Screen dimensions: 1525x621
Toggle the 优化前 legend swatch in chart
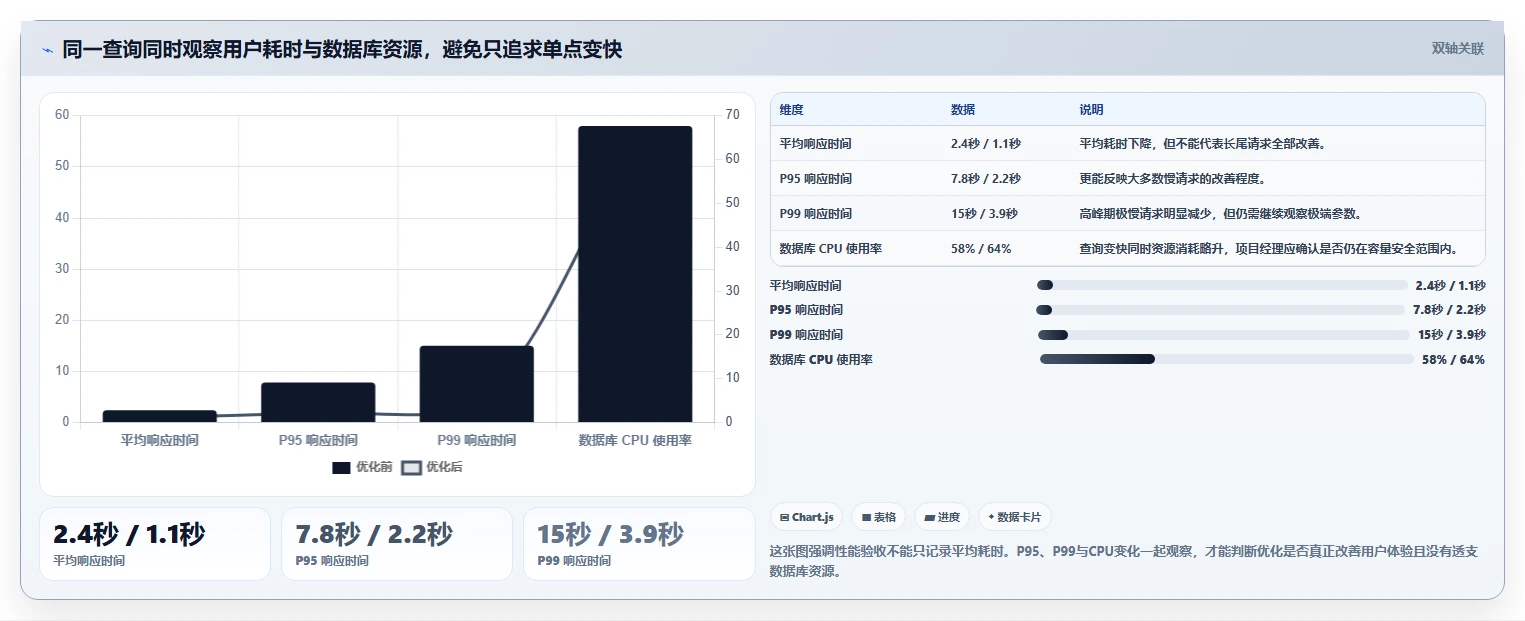click(341, 467)
